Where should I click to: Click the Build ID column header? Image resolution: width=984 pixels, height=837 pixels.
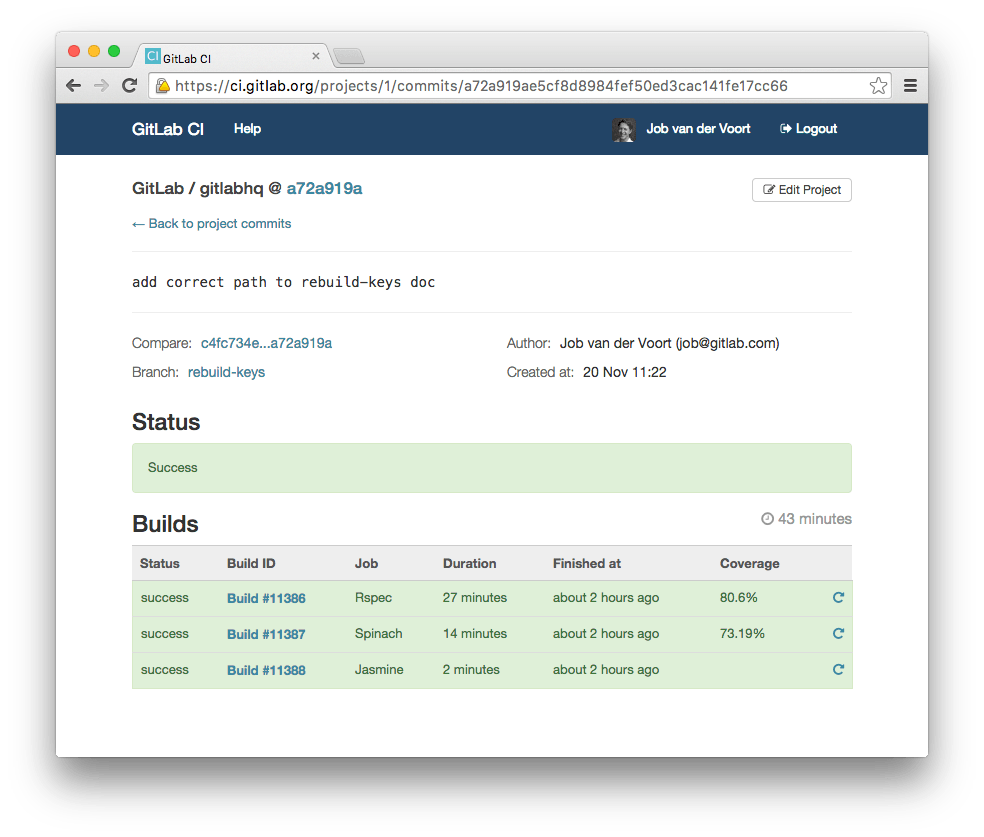tap(251, 563)
